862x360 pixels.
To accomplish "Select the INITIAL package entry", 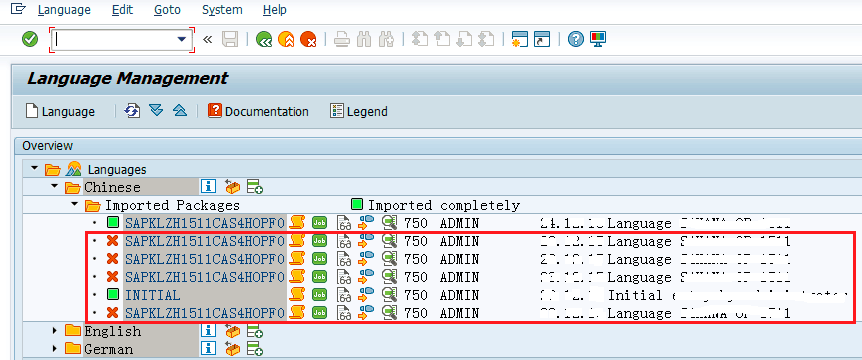I will (x=152, y=296).
